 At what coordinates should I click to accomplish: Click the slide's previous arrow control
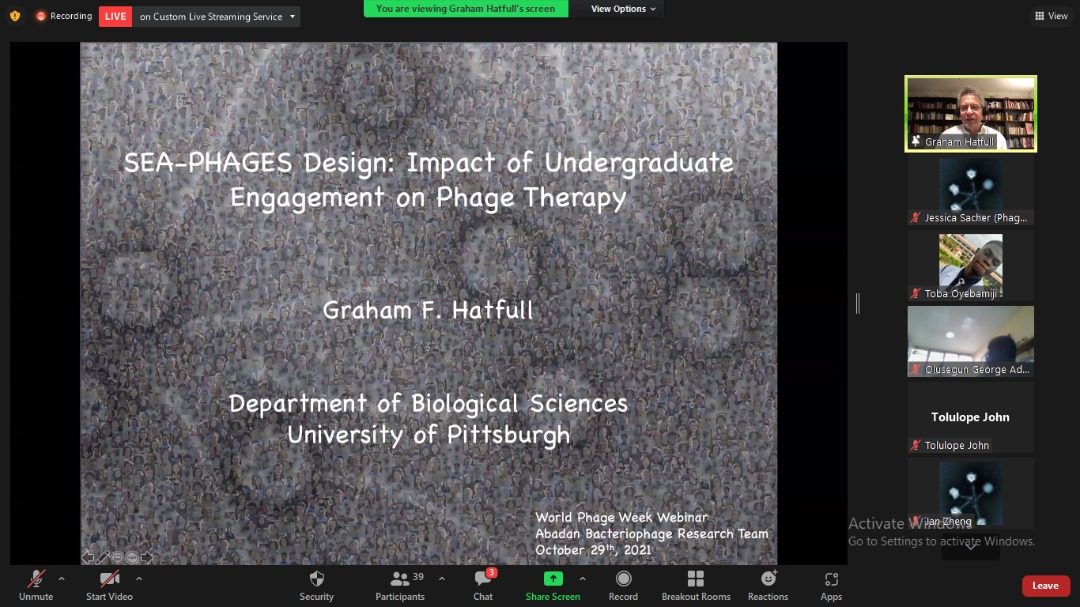coord(87,557)
